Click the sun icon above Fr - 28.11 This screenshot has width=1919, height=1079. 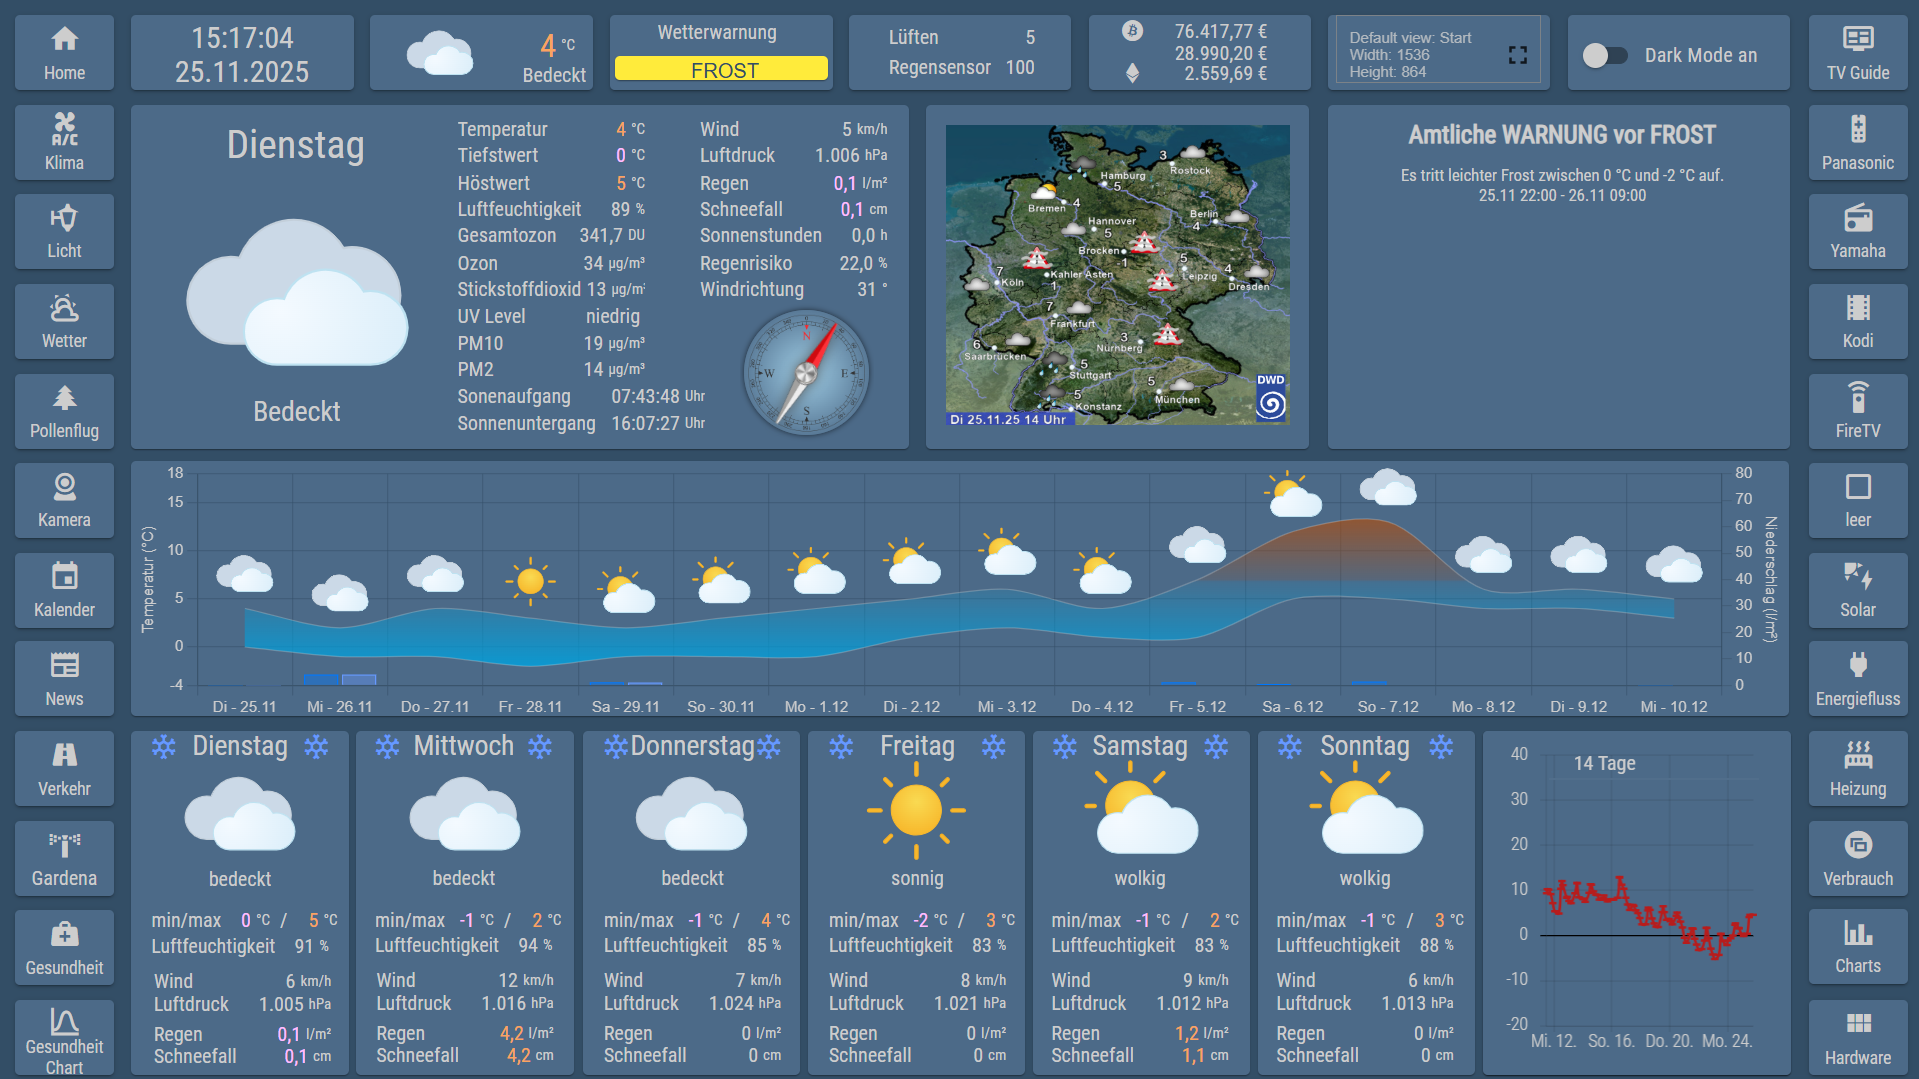click(x=530, y=580)
